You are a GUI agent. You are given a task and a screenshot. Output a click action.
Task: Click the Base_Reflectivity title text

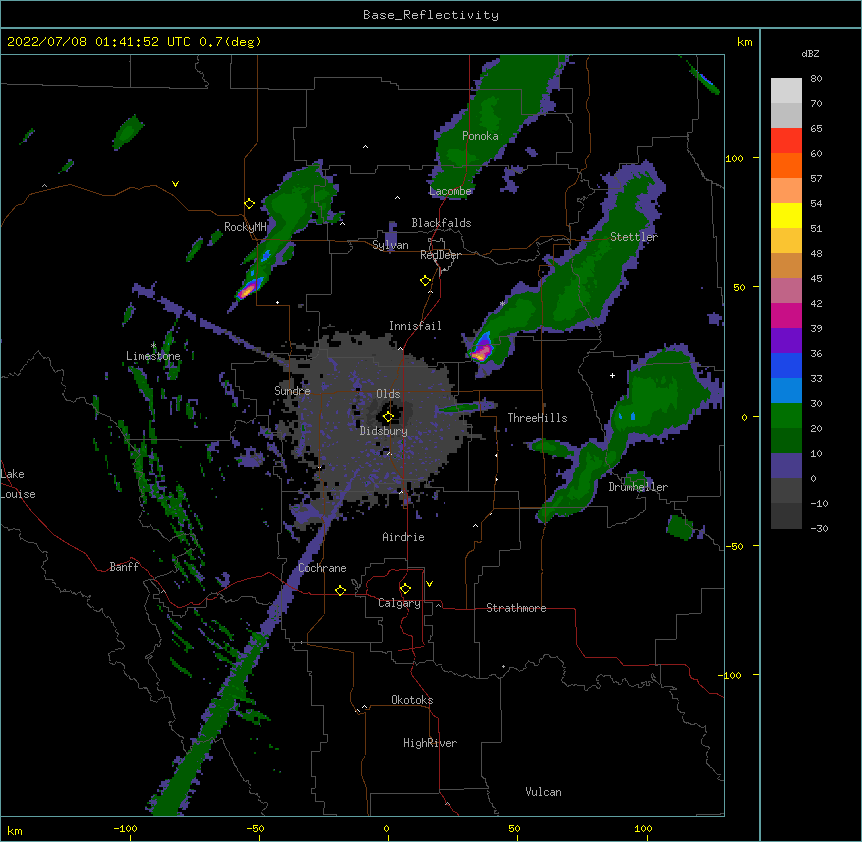click(x=431, y=15)
